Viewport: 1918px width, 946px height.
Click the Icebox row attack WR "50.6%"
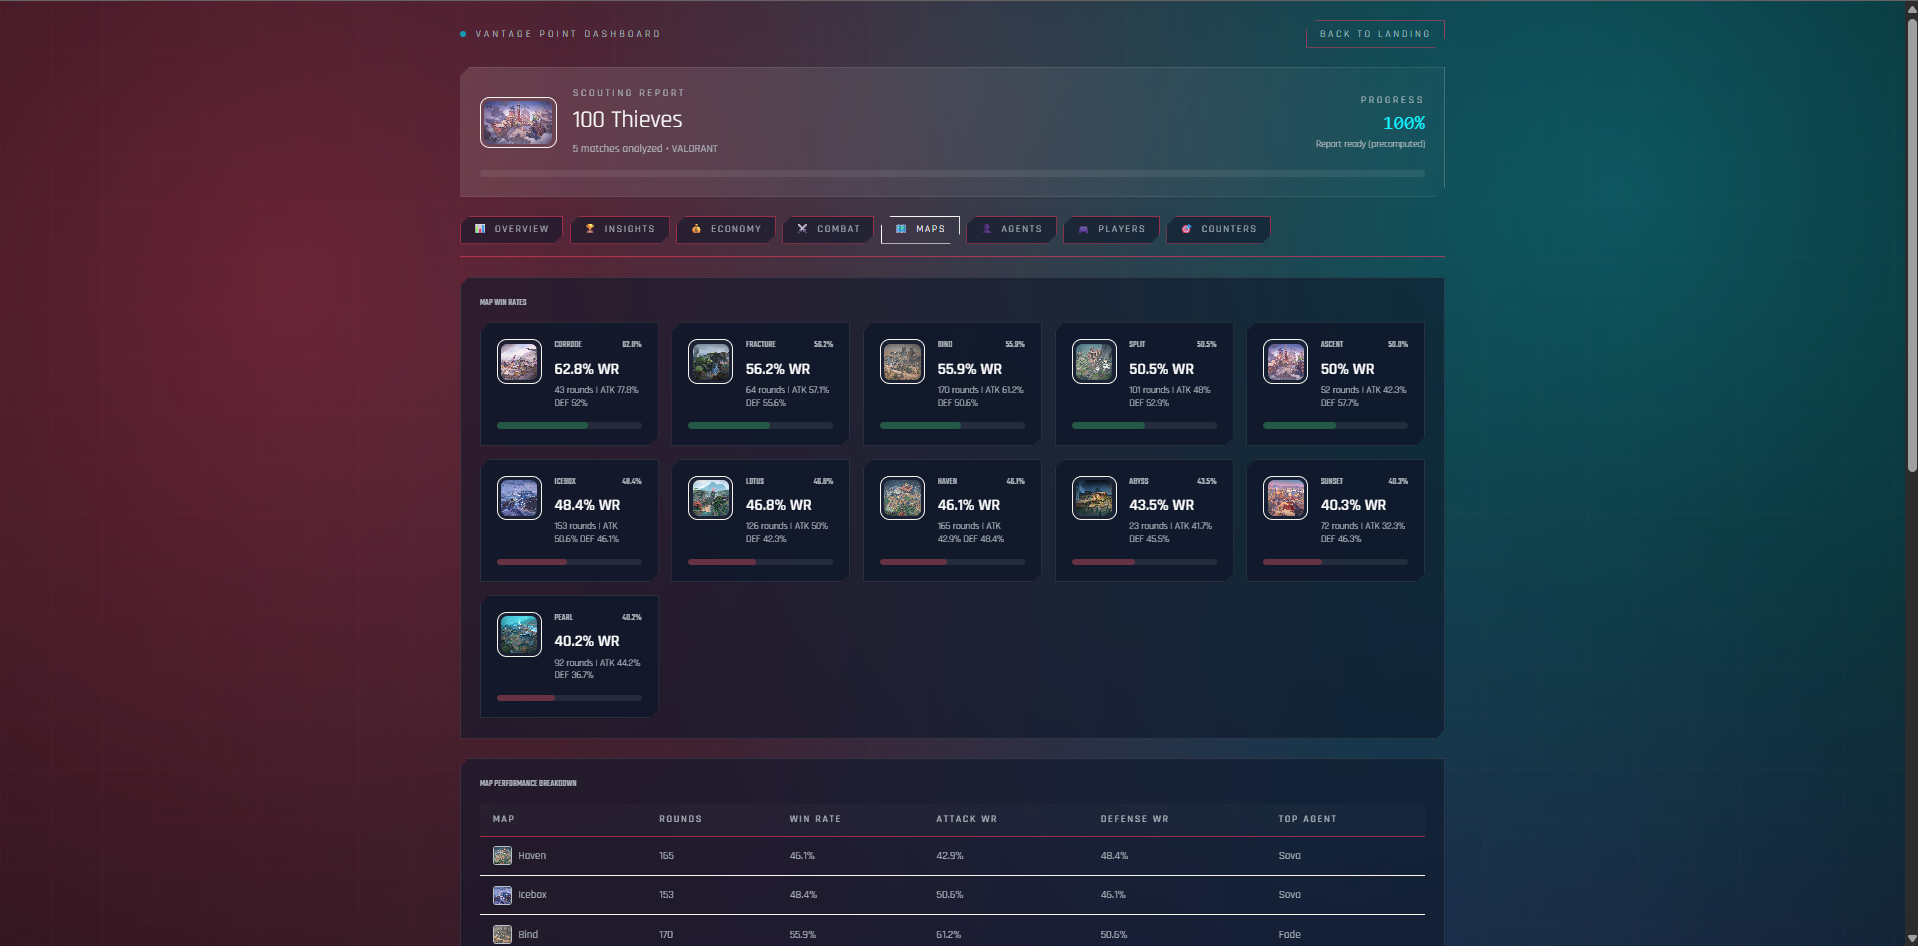click(x=949, y=895)
